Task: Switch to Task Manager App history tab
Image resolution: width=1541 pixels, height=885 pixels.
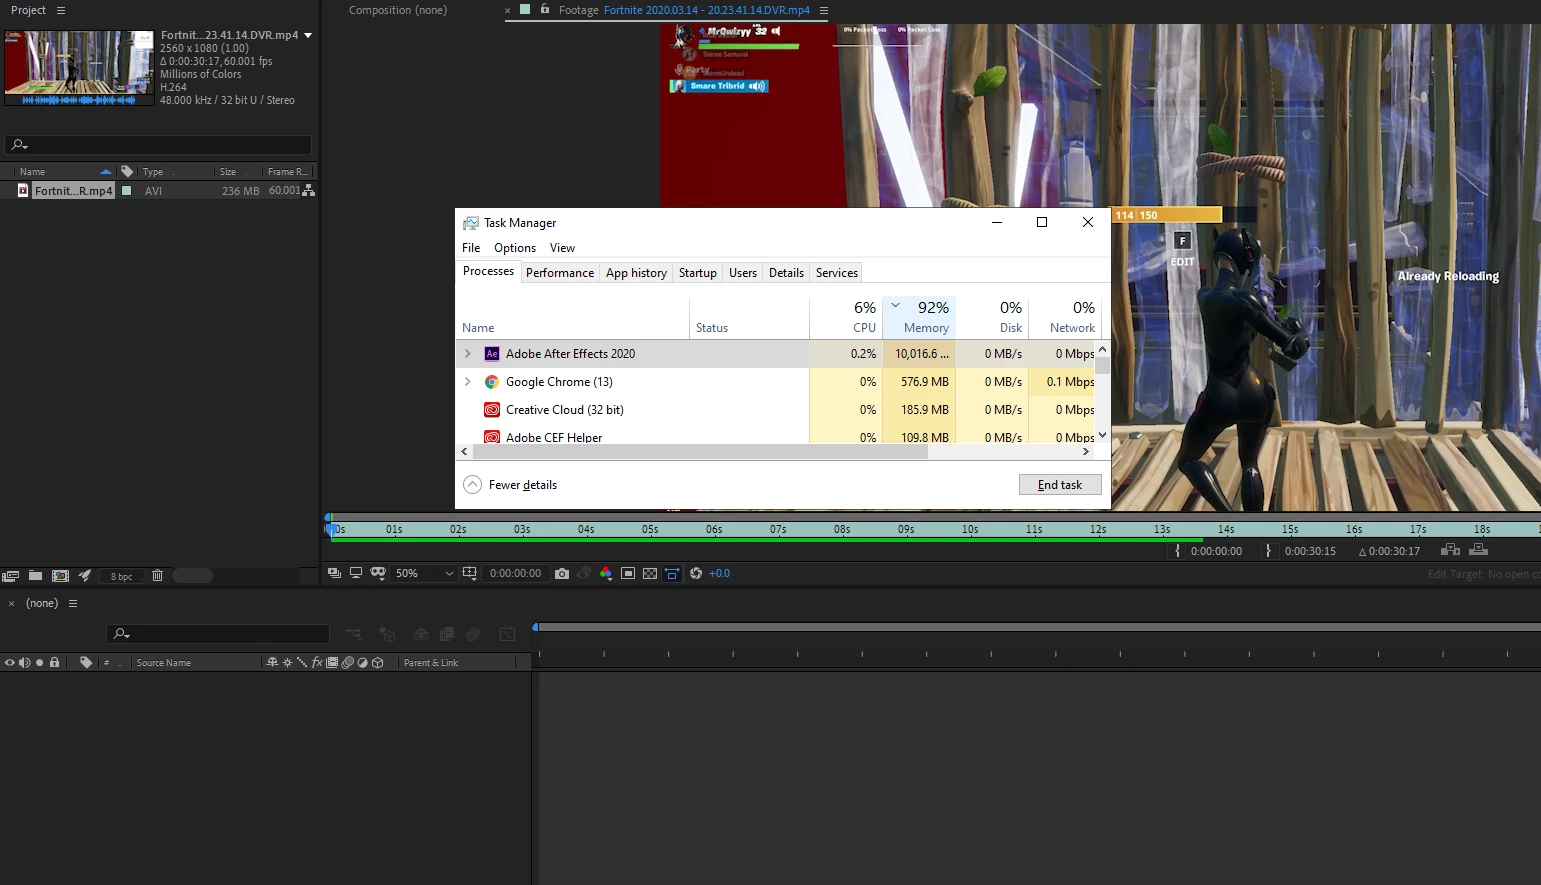Action: 636,273
